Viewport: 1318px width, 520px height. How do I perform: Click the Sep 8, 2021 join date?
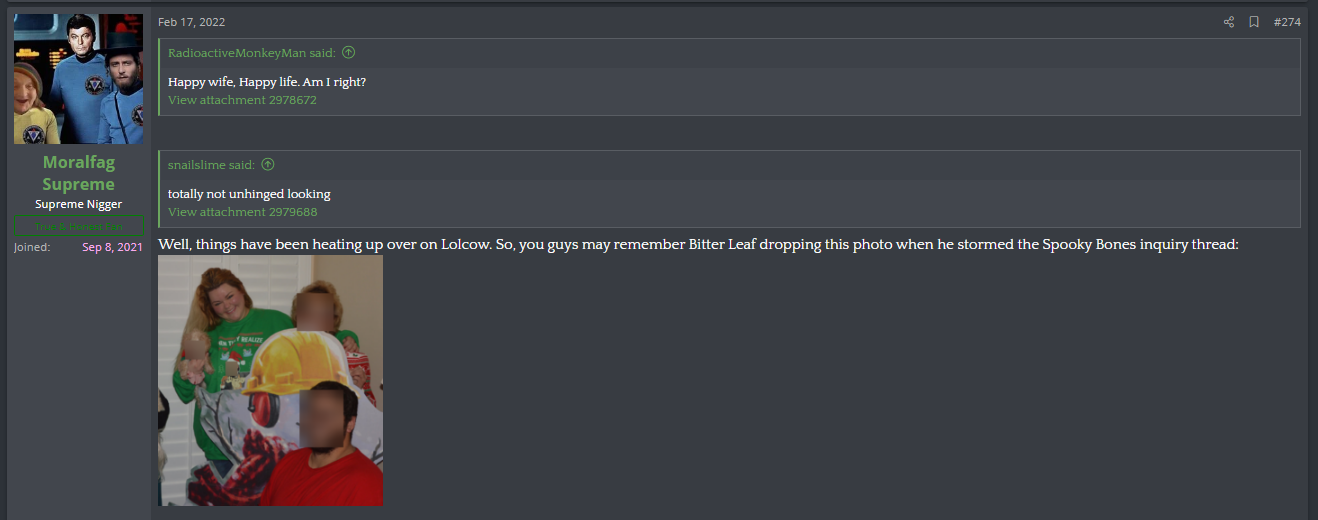coord(112,247)
